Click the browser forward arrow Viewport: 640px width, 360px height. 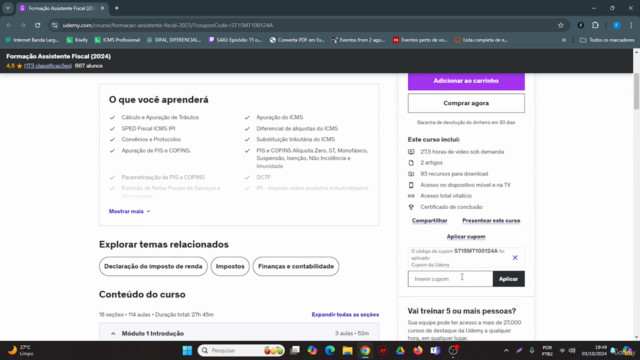tap(23, 25)
